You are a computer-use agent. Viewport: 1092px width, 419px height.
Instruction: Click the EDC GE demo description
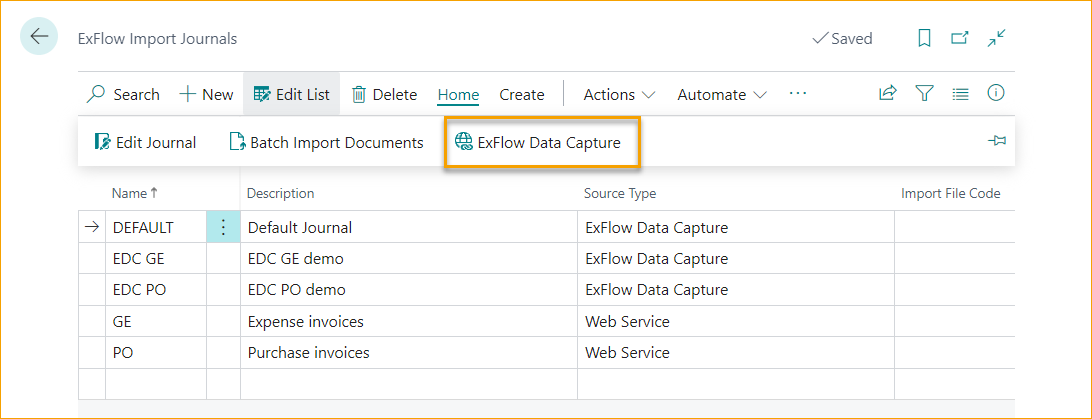pos(409,259)
